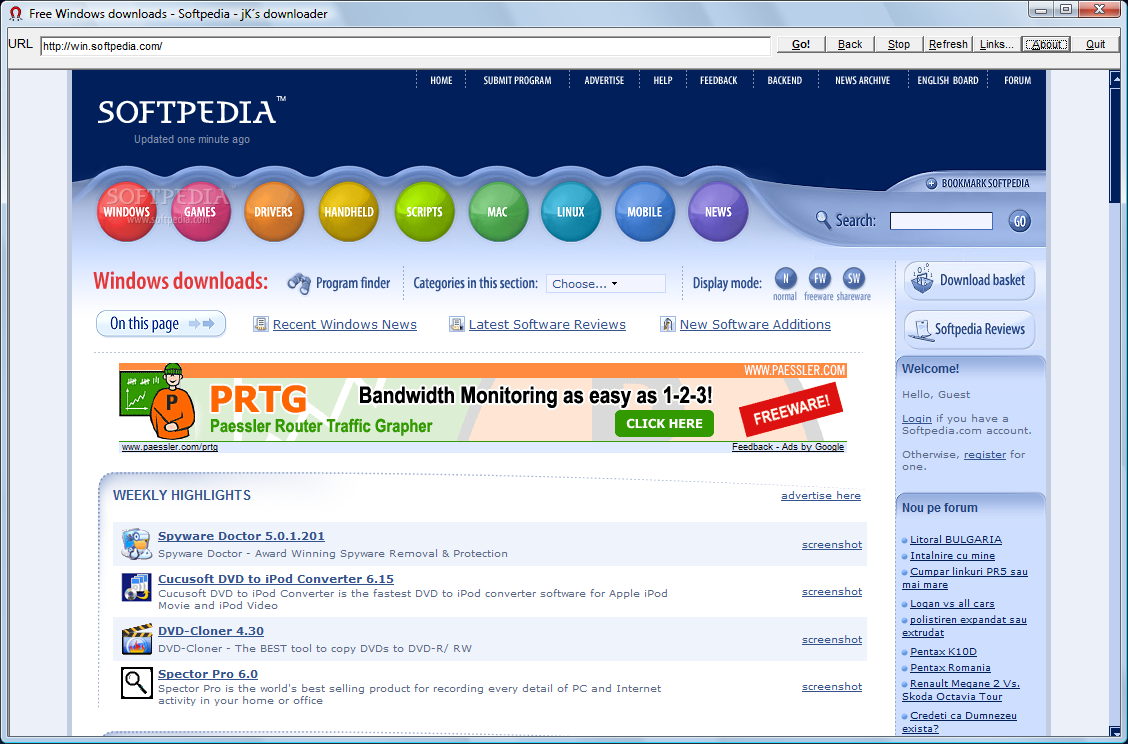Expand the Choose... categories dropdown
The image size is (1128, 744).
(x=606, y=283)
